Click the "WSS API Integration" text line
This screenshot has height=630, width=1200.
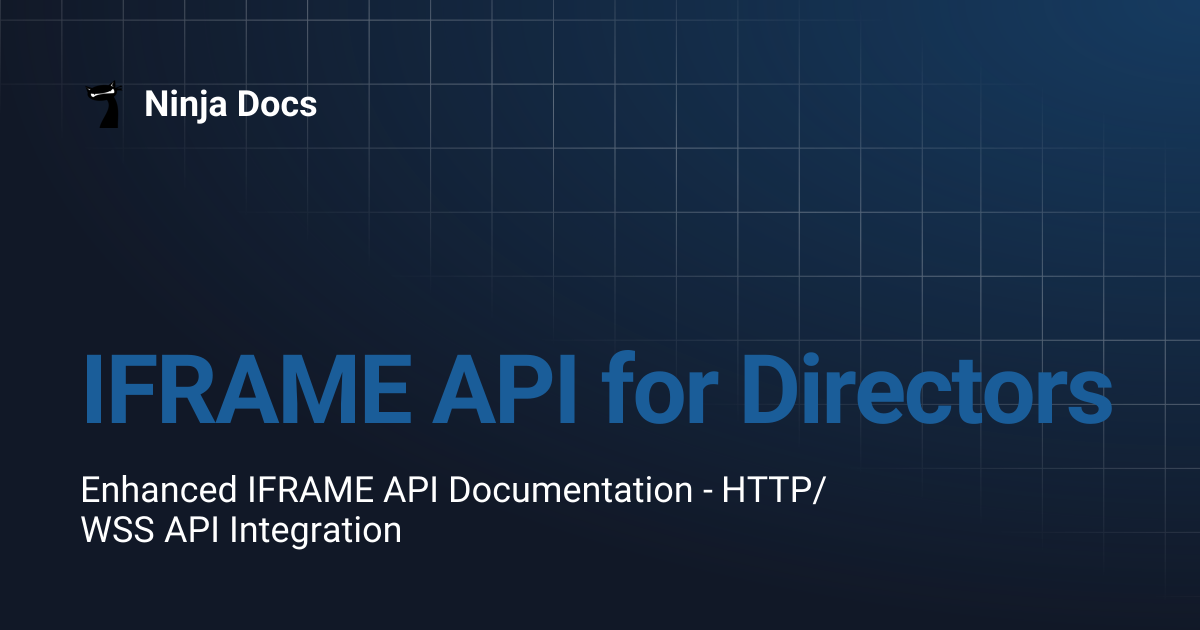[x=241, y=530]
